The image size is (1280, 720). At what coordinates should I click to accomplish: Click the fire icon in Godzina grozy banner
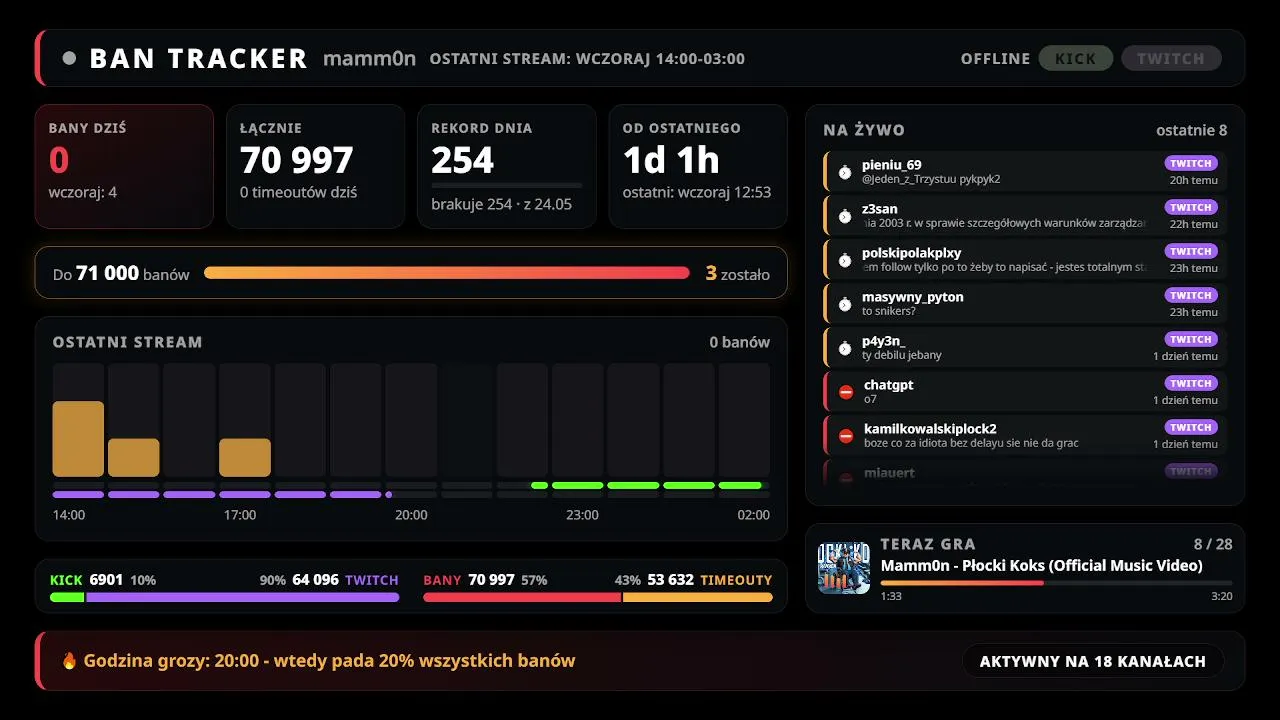click(69, 660)
